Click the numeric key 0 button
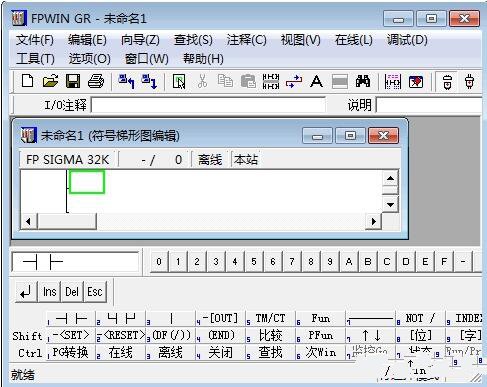This screenshot has height=387, width=487. point(159,262)
